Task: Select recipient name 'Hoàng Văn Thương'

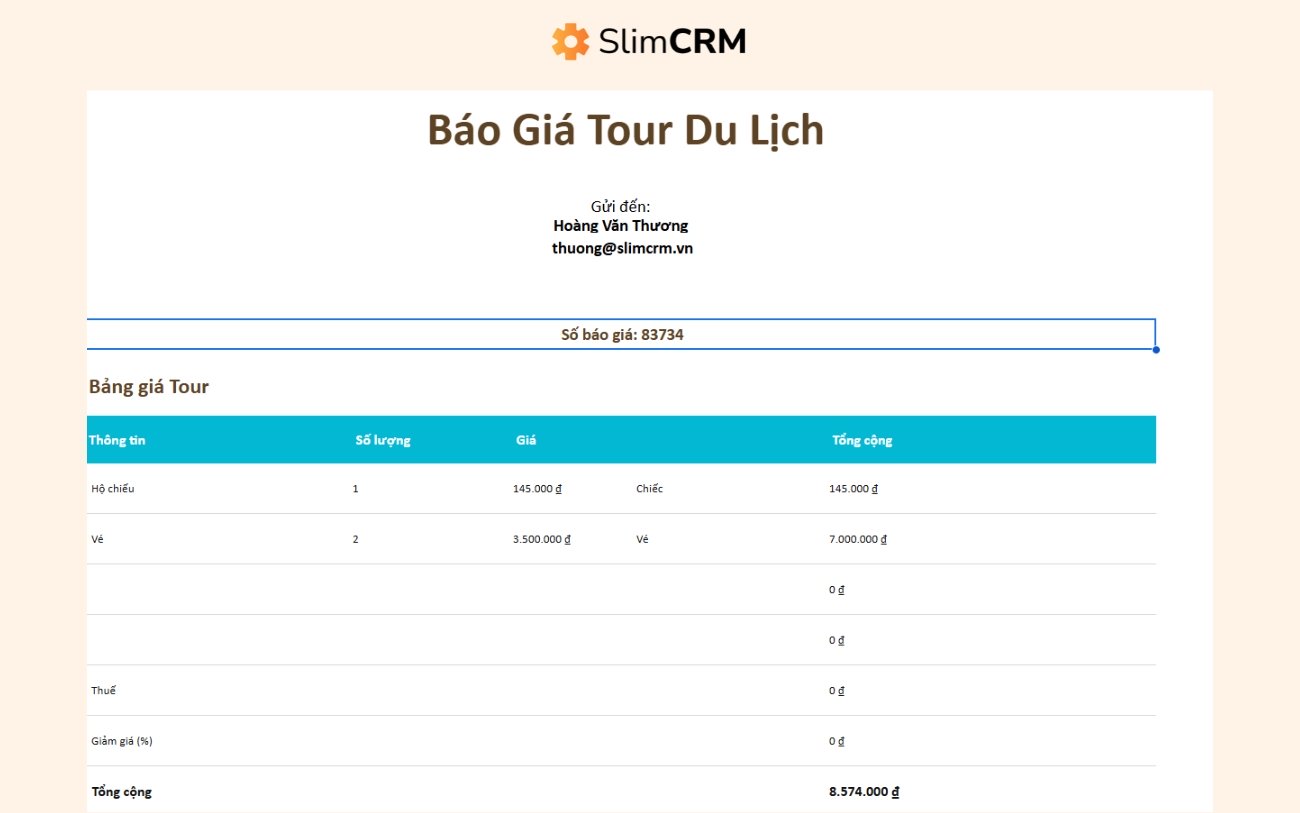Action: (621, 226)
